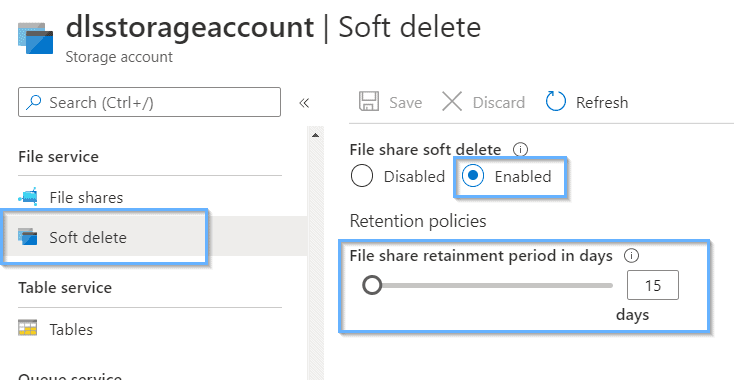Click the File shares icon
The height and width of the screenshot is (380, 734).
pyautogui.click(x=28, y=197)
